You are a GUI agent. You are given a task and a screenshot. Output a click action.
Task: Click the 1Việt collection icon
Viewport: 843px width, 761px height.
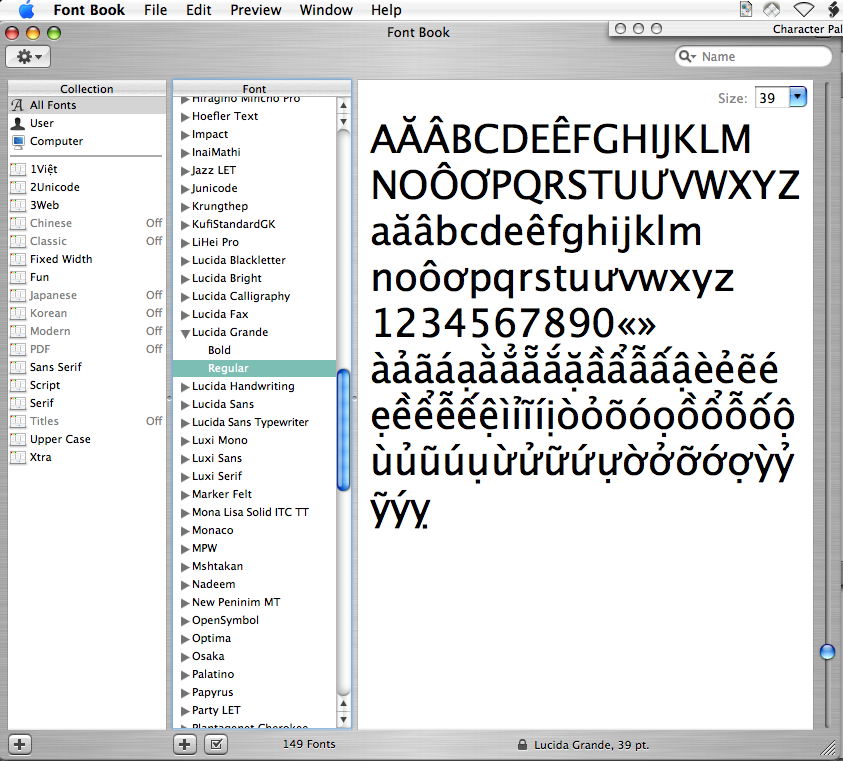click(x=18, y=169)
